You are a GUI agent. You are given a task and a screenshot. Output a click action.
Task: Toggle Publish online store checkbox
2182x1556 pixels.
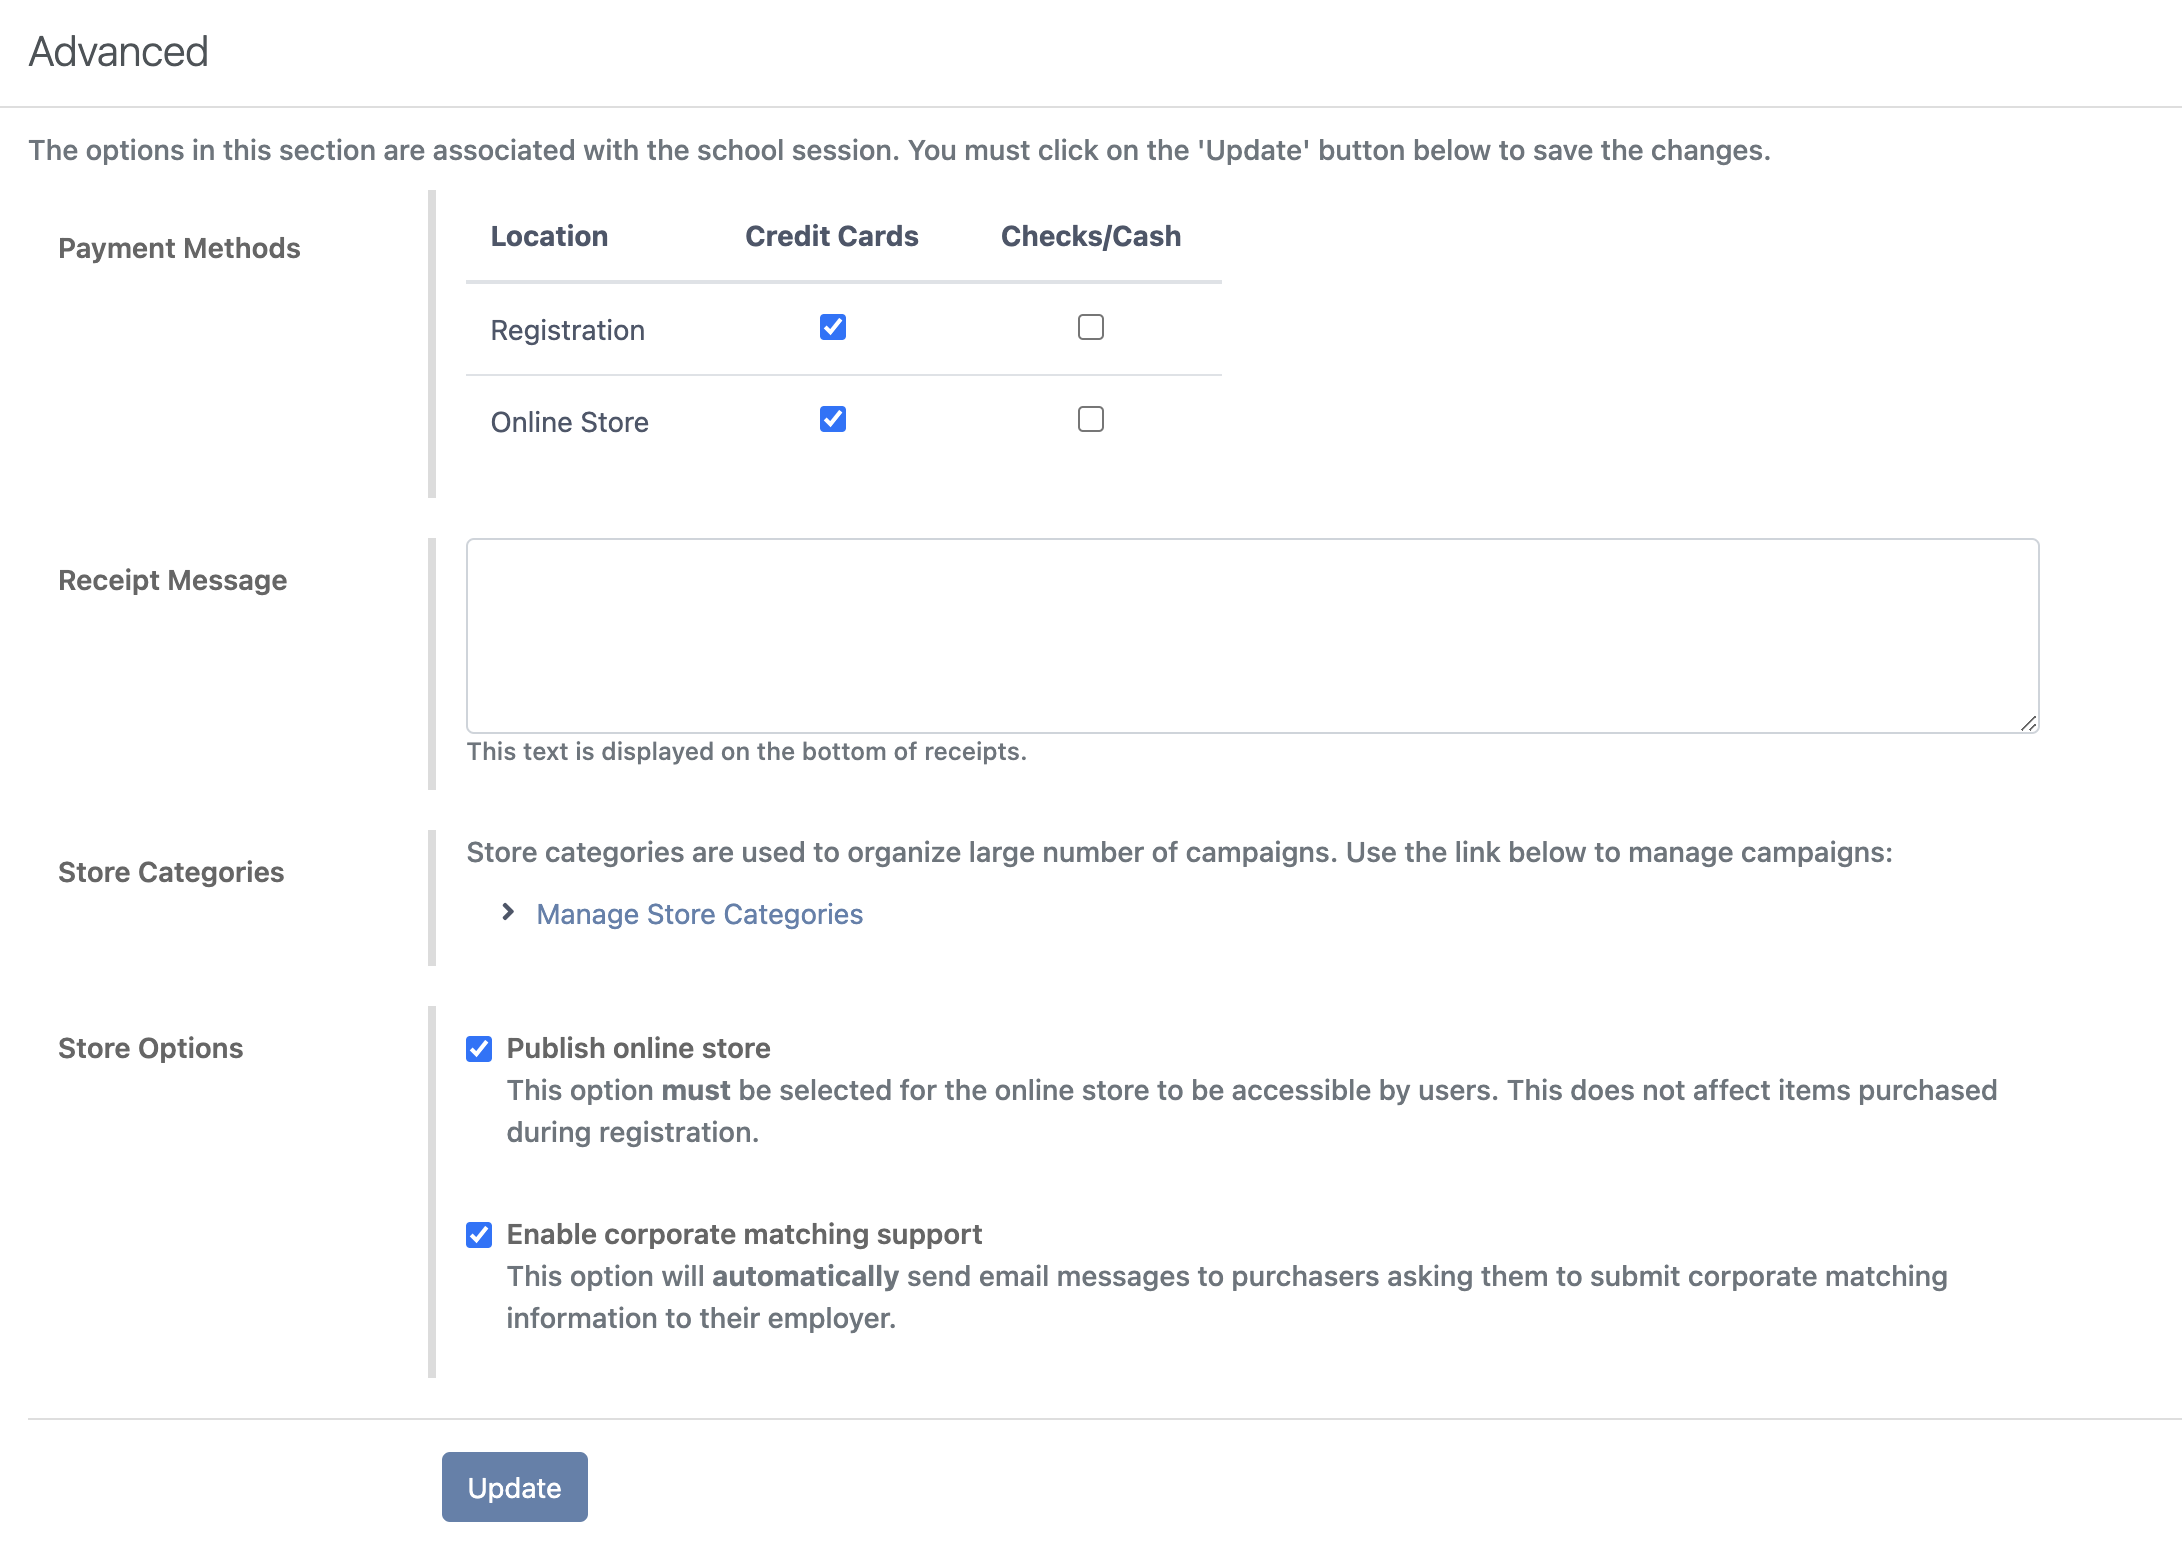click(479, 1048)
